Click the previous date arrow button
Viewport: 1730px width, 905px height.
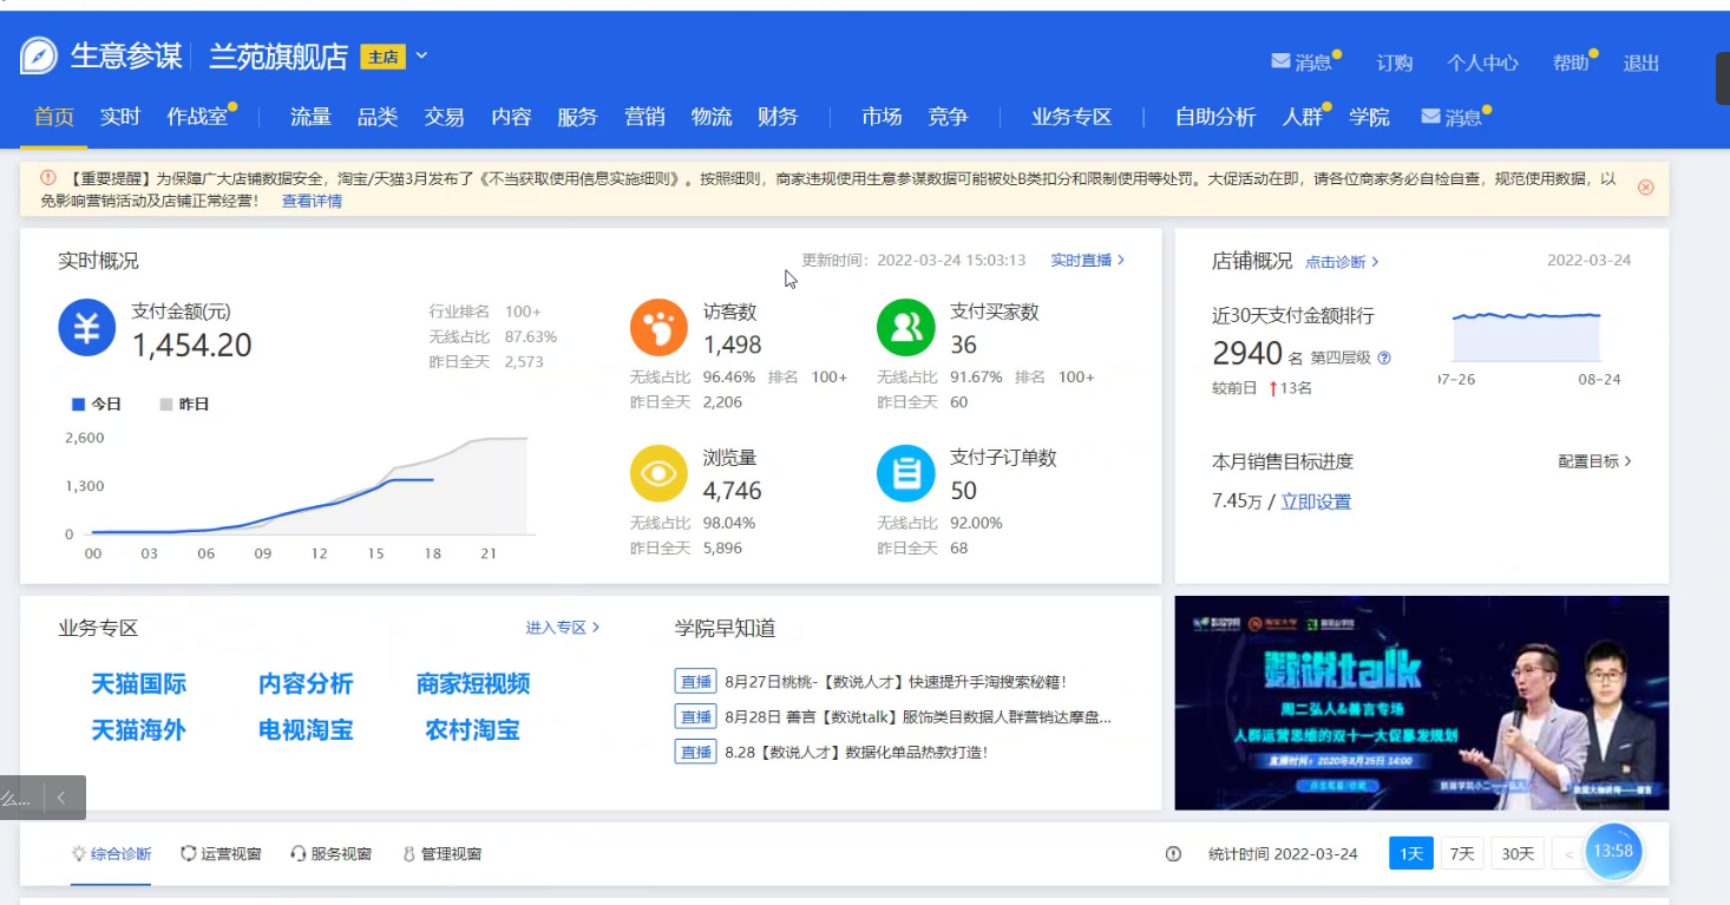point(1568,853)
